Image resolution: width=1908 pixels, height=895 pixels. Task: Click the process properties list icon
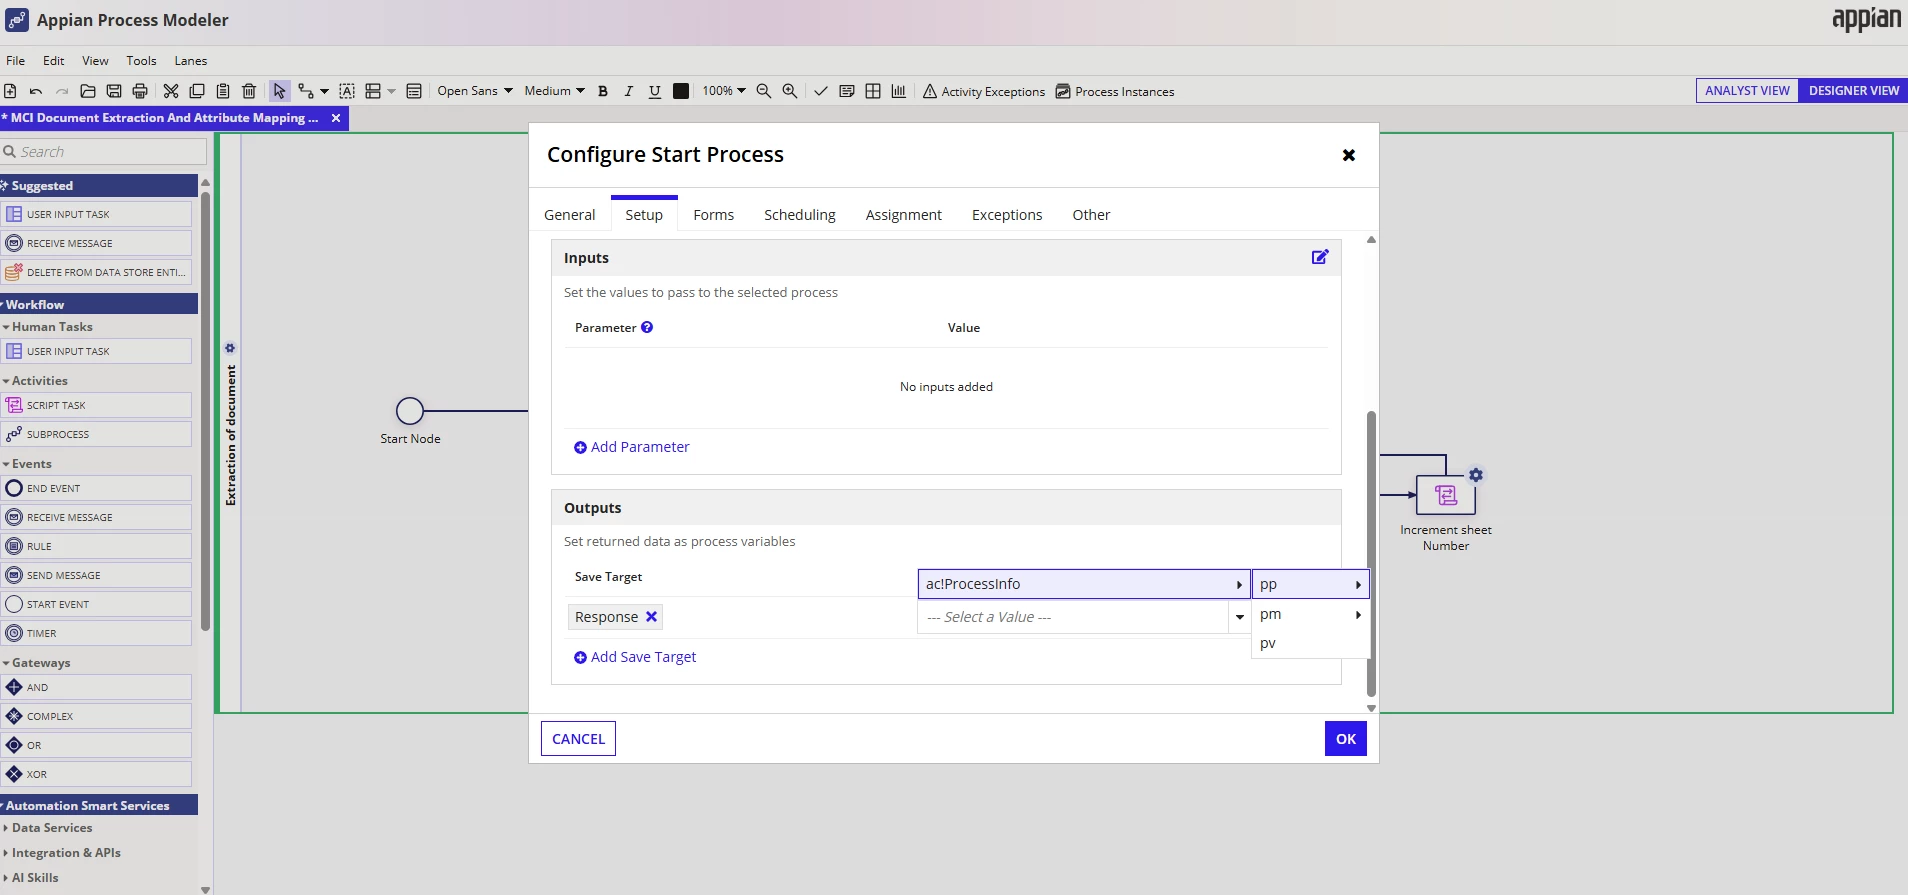414,91
